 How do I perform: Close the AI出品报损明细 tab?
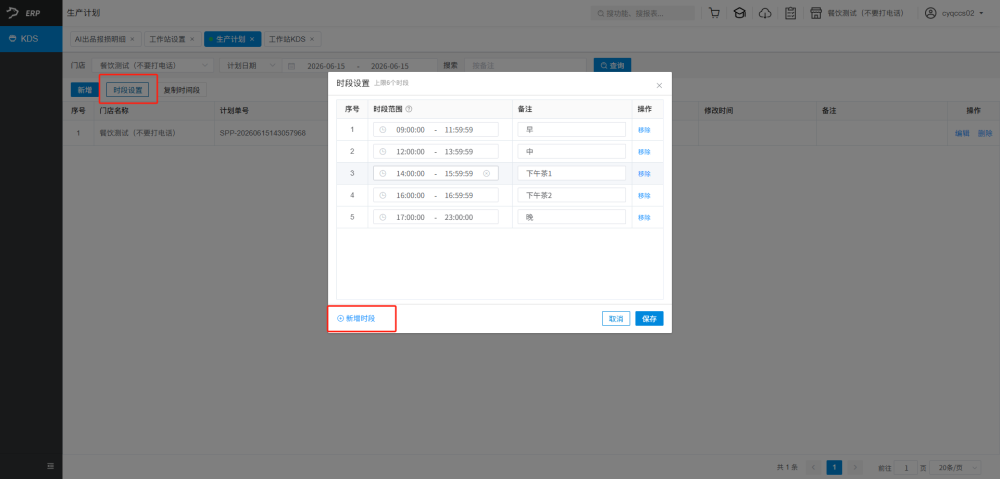coord(132,39)
